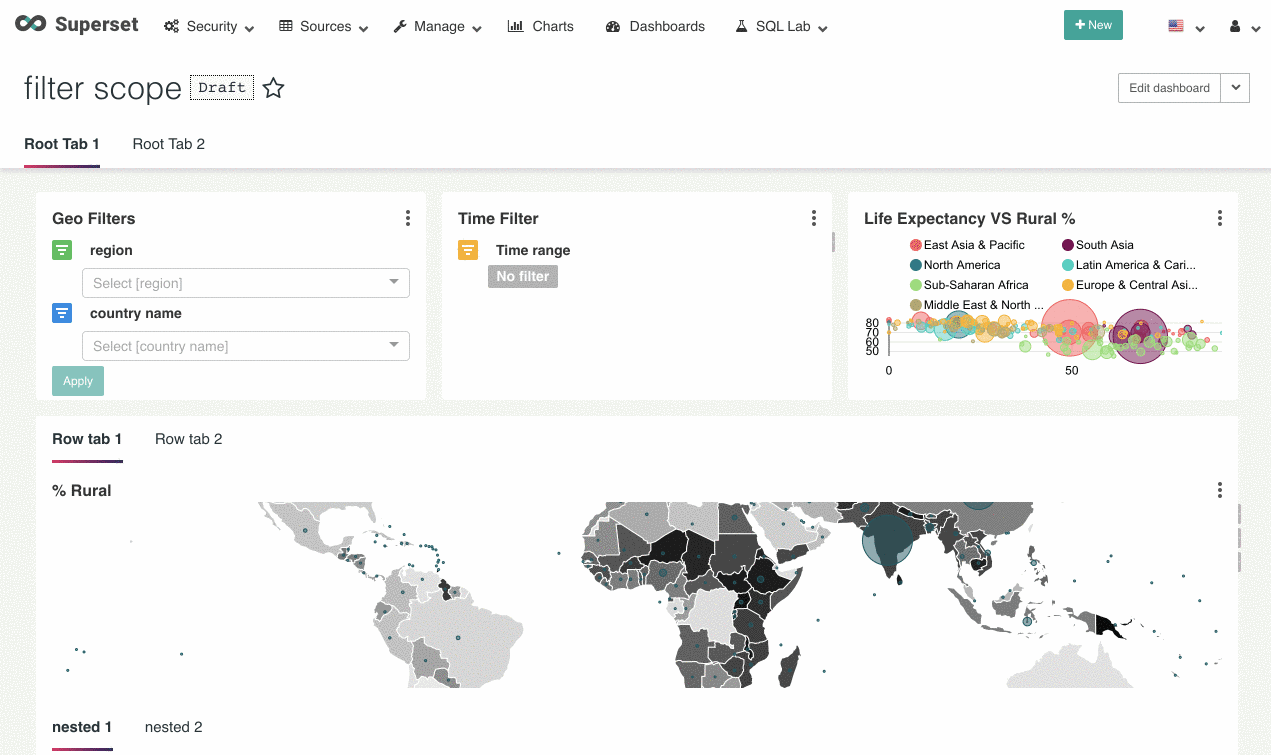Open % Rural chart three-dot menu

tap(1220, 490)
